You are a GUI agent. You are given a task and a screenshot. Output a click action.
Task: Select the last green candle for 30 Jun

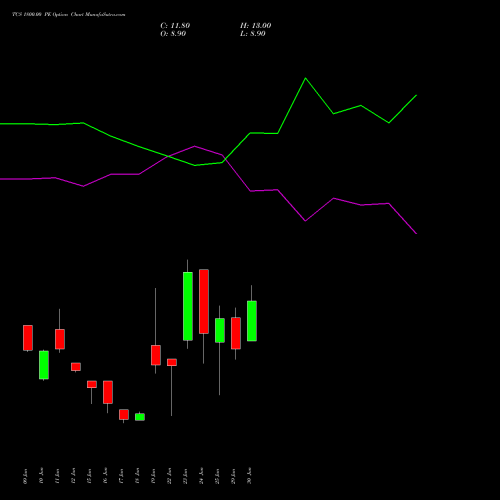point(252,321)
